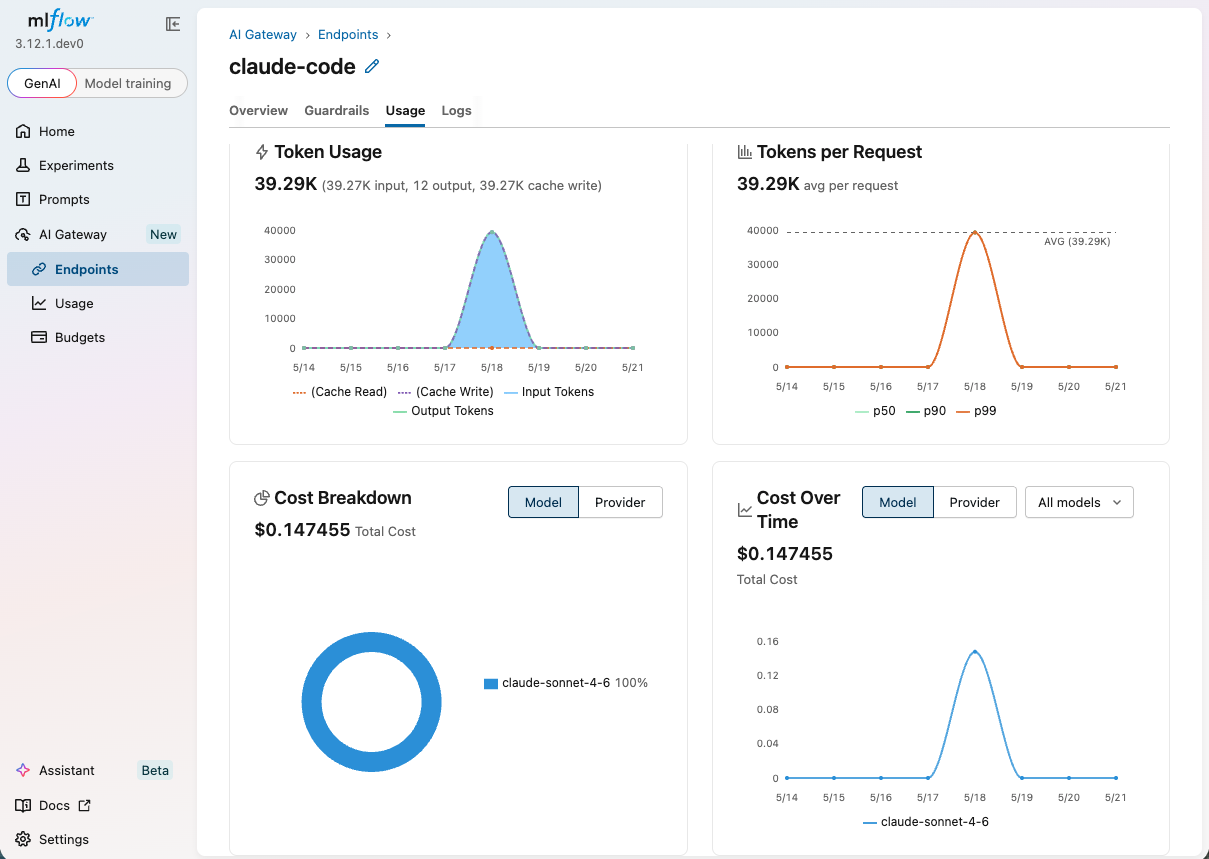Open Prompts in sidebar
The image size is (1209, 859).
pos(98,199)
